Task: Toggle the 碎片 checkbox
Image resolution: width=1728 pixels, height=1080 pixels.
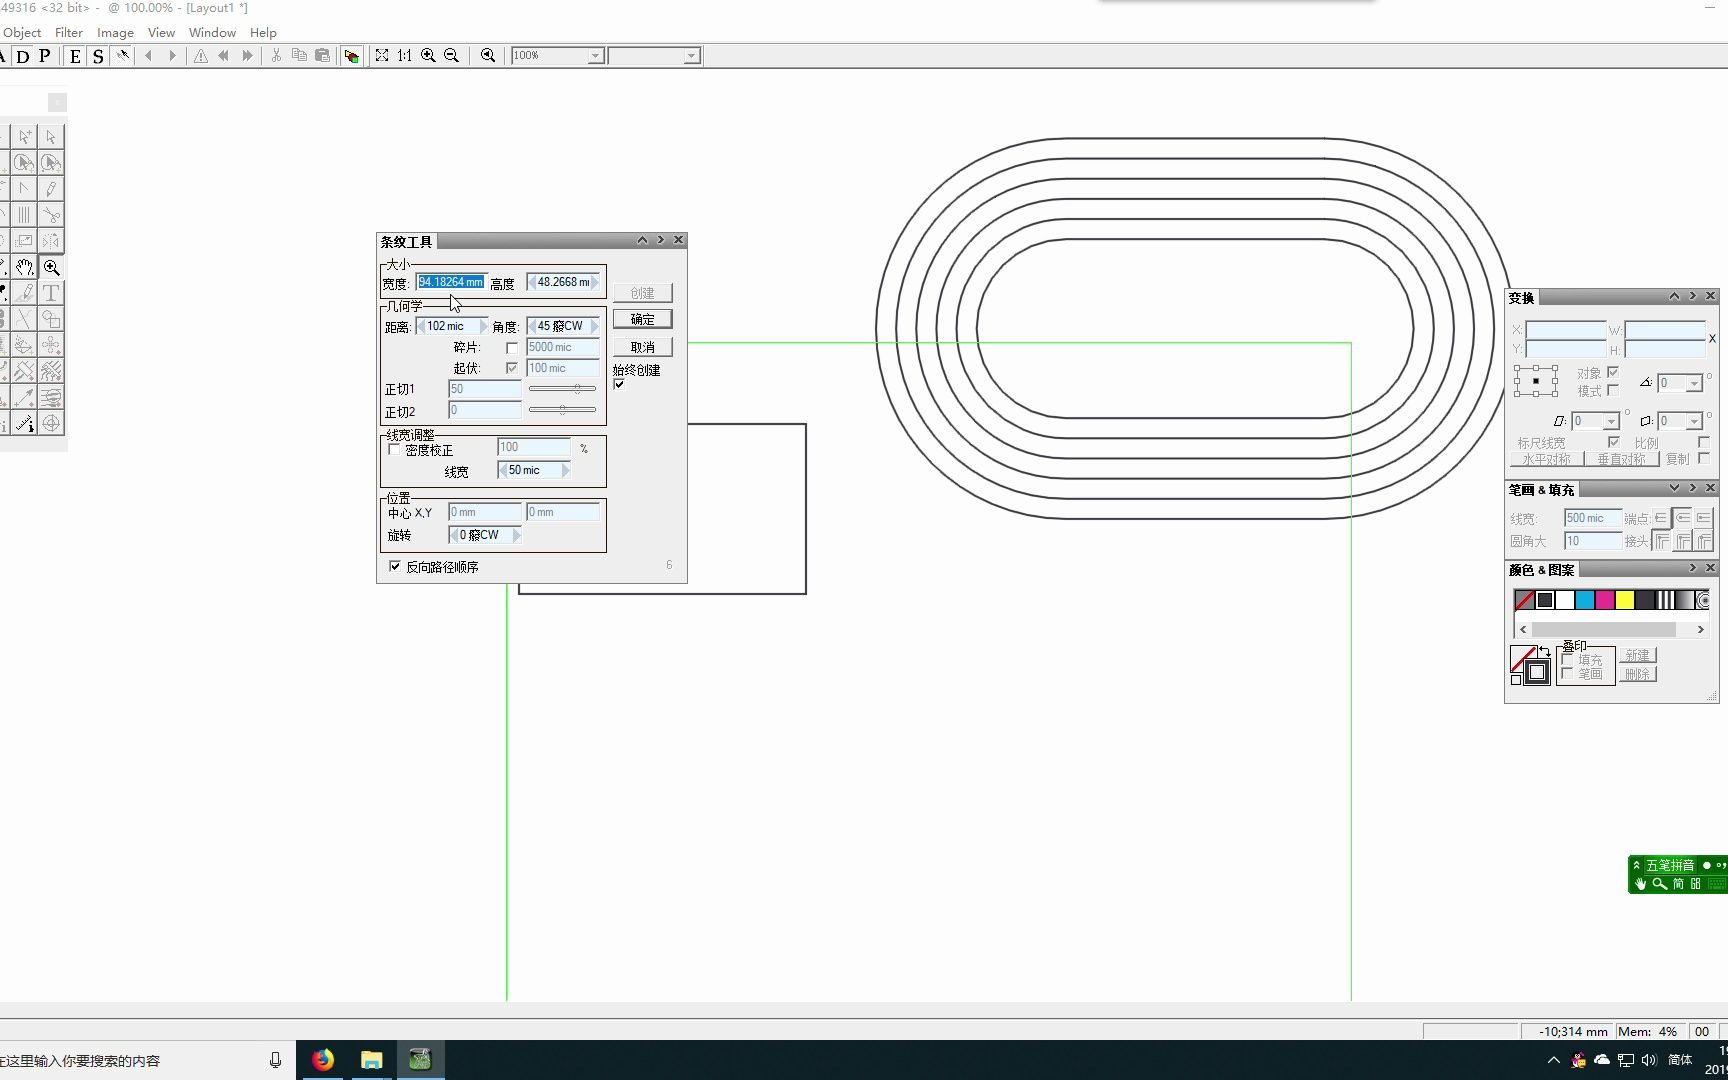Action: pos(512,348)
